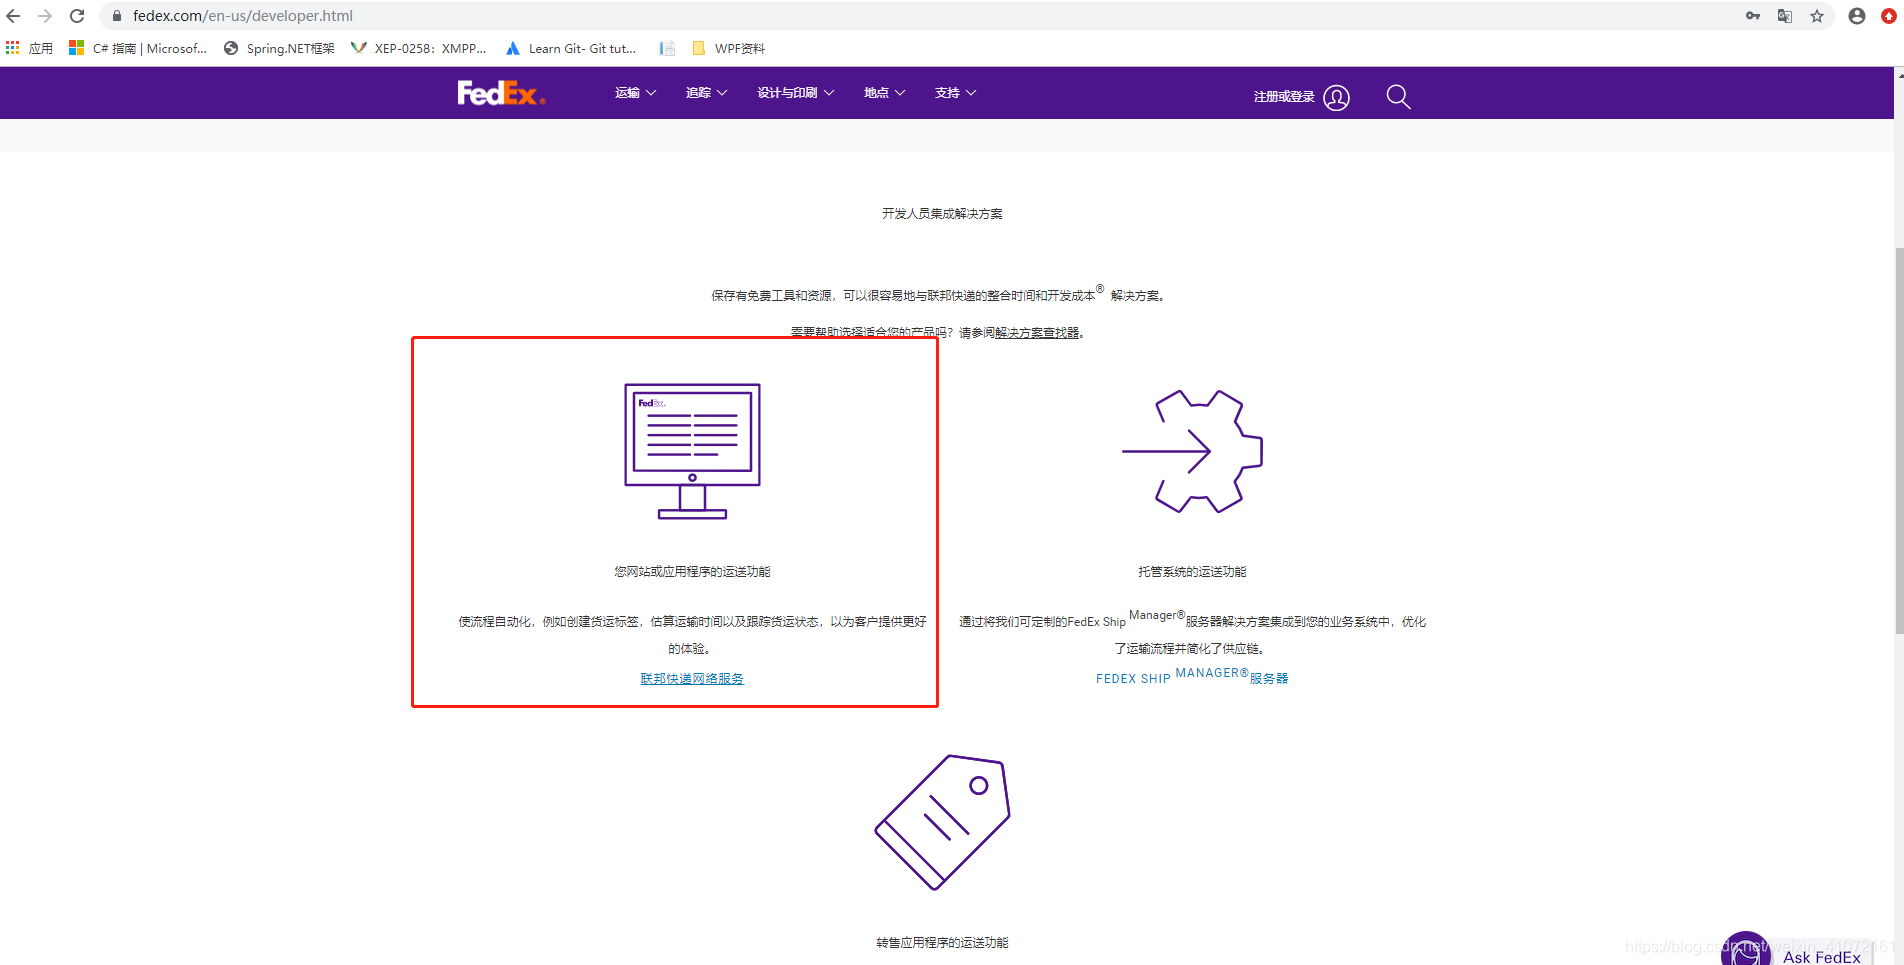
Task: Click the 解决方案查找器 link
Action: pyautogui.click(x=1037, y=333)
